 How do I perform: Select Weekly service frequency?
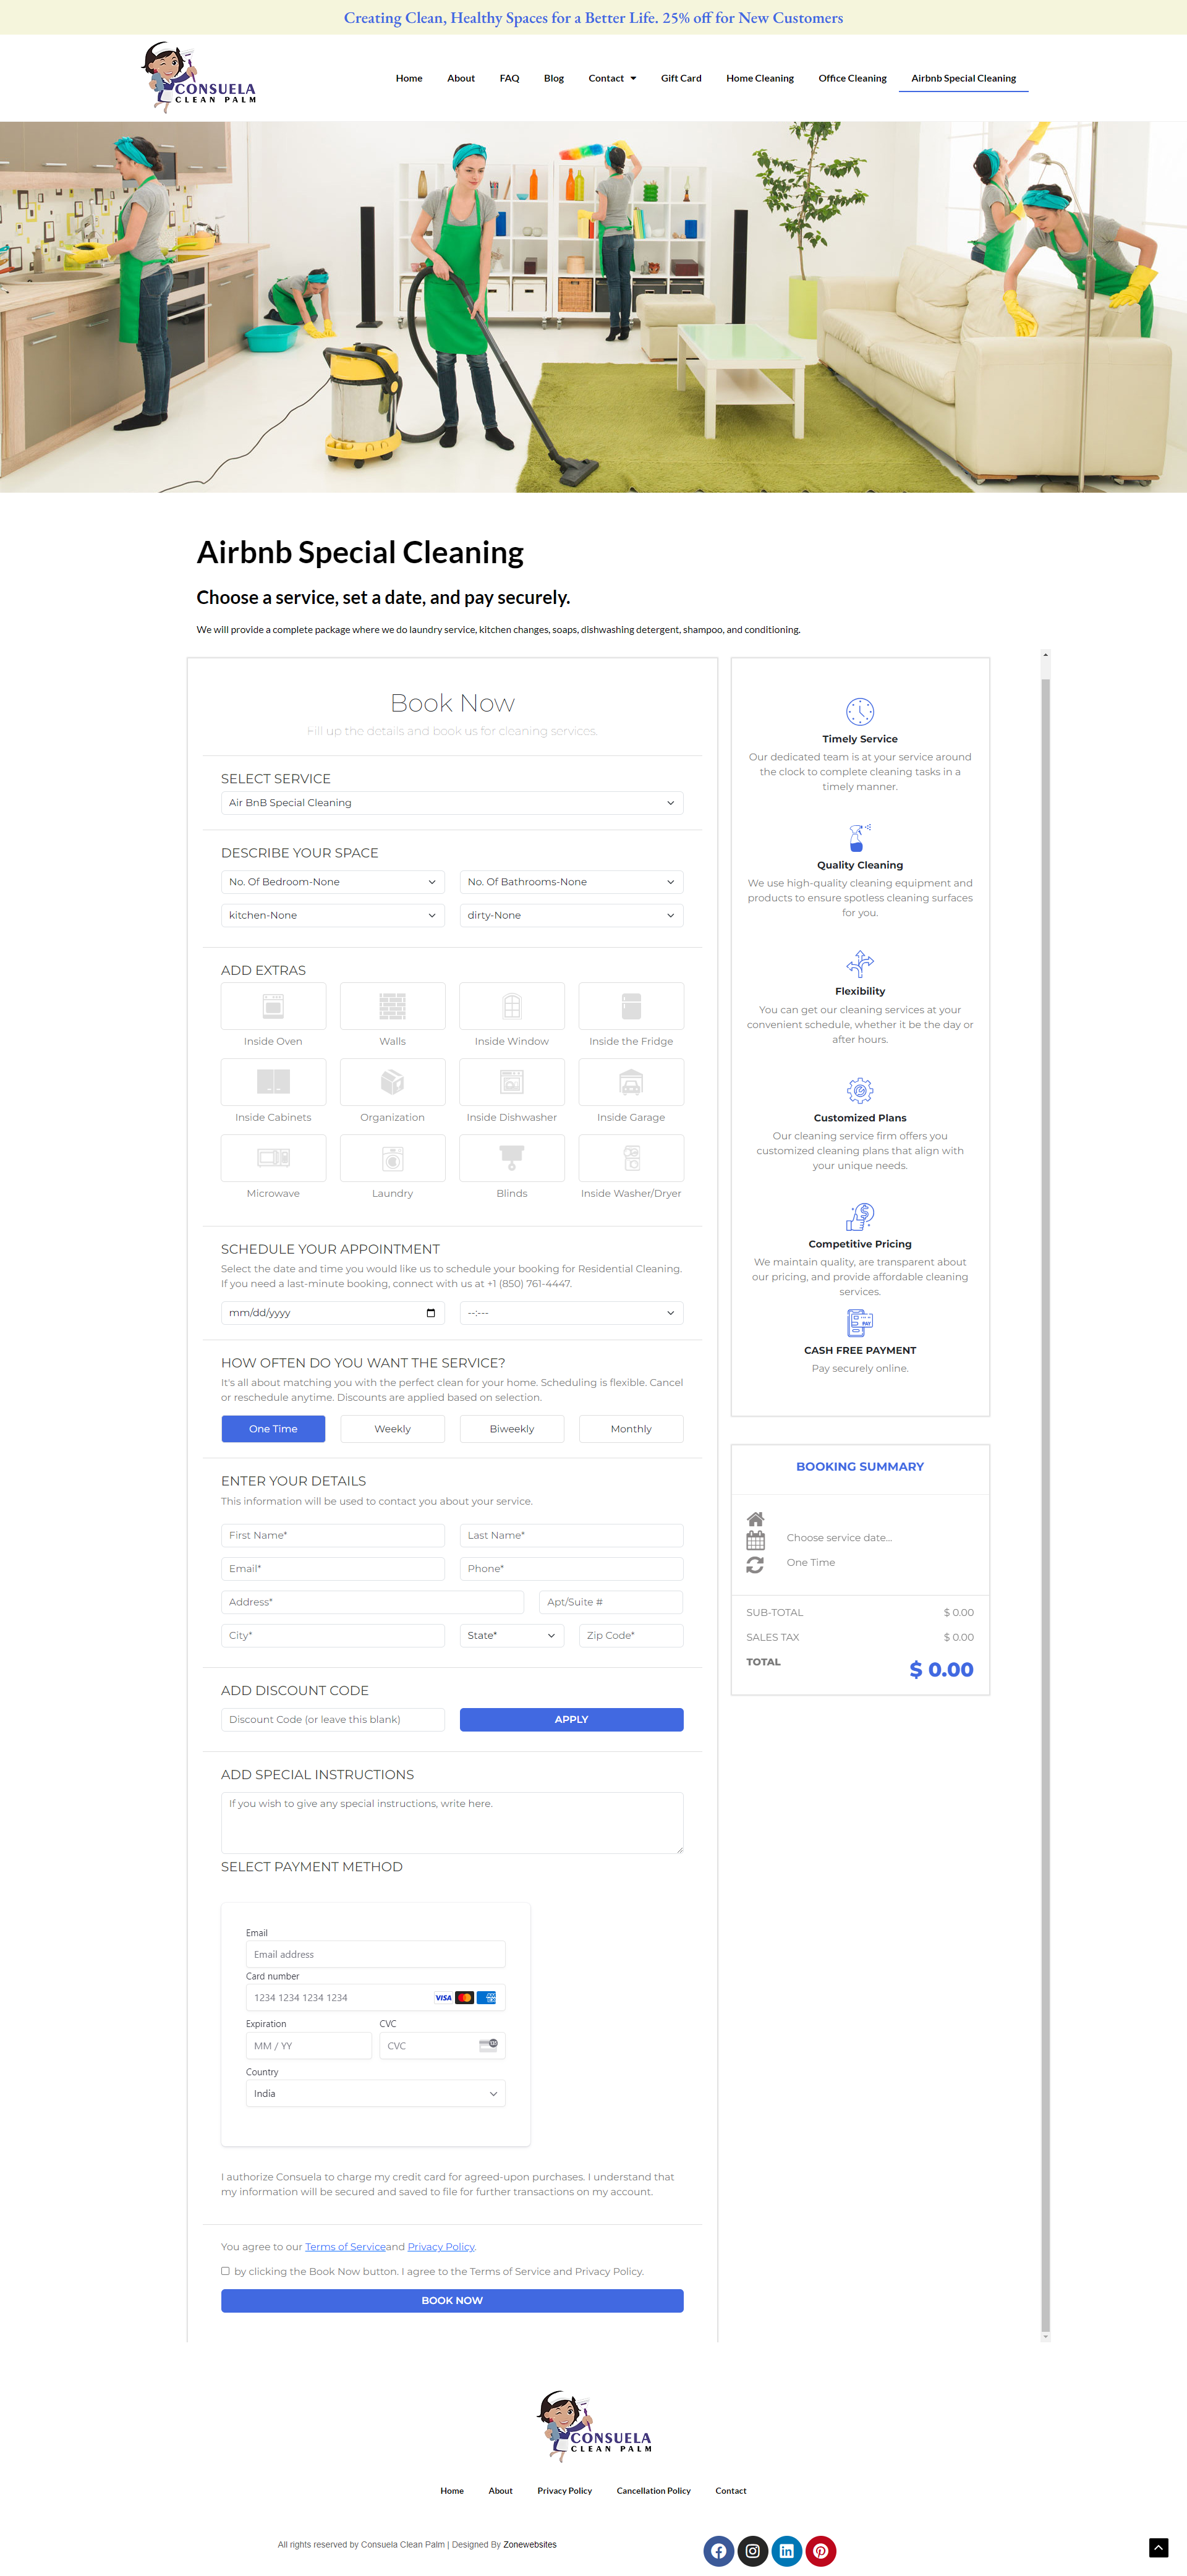(392, 1428)
